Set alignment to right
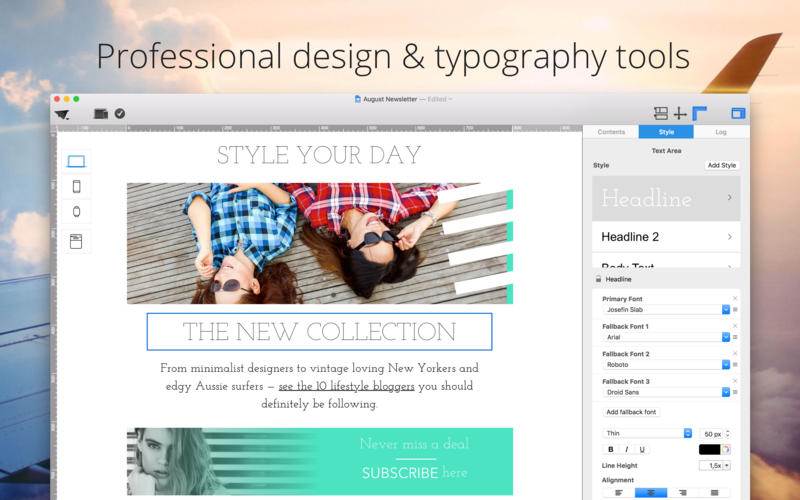Screen dimensions: 800x500 coord(683,493)
